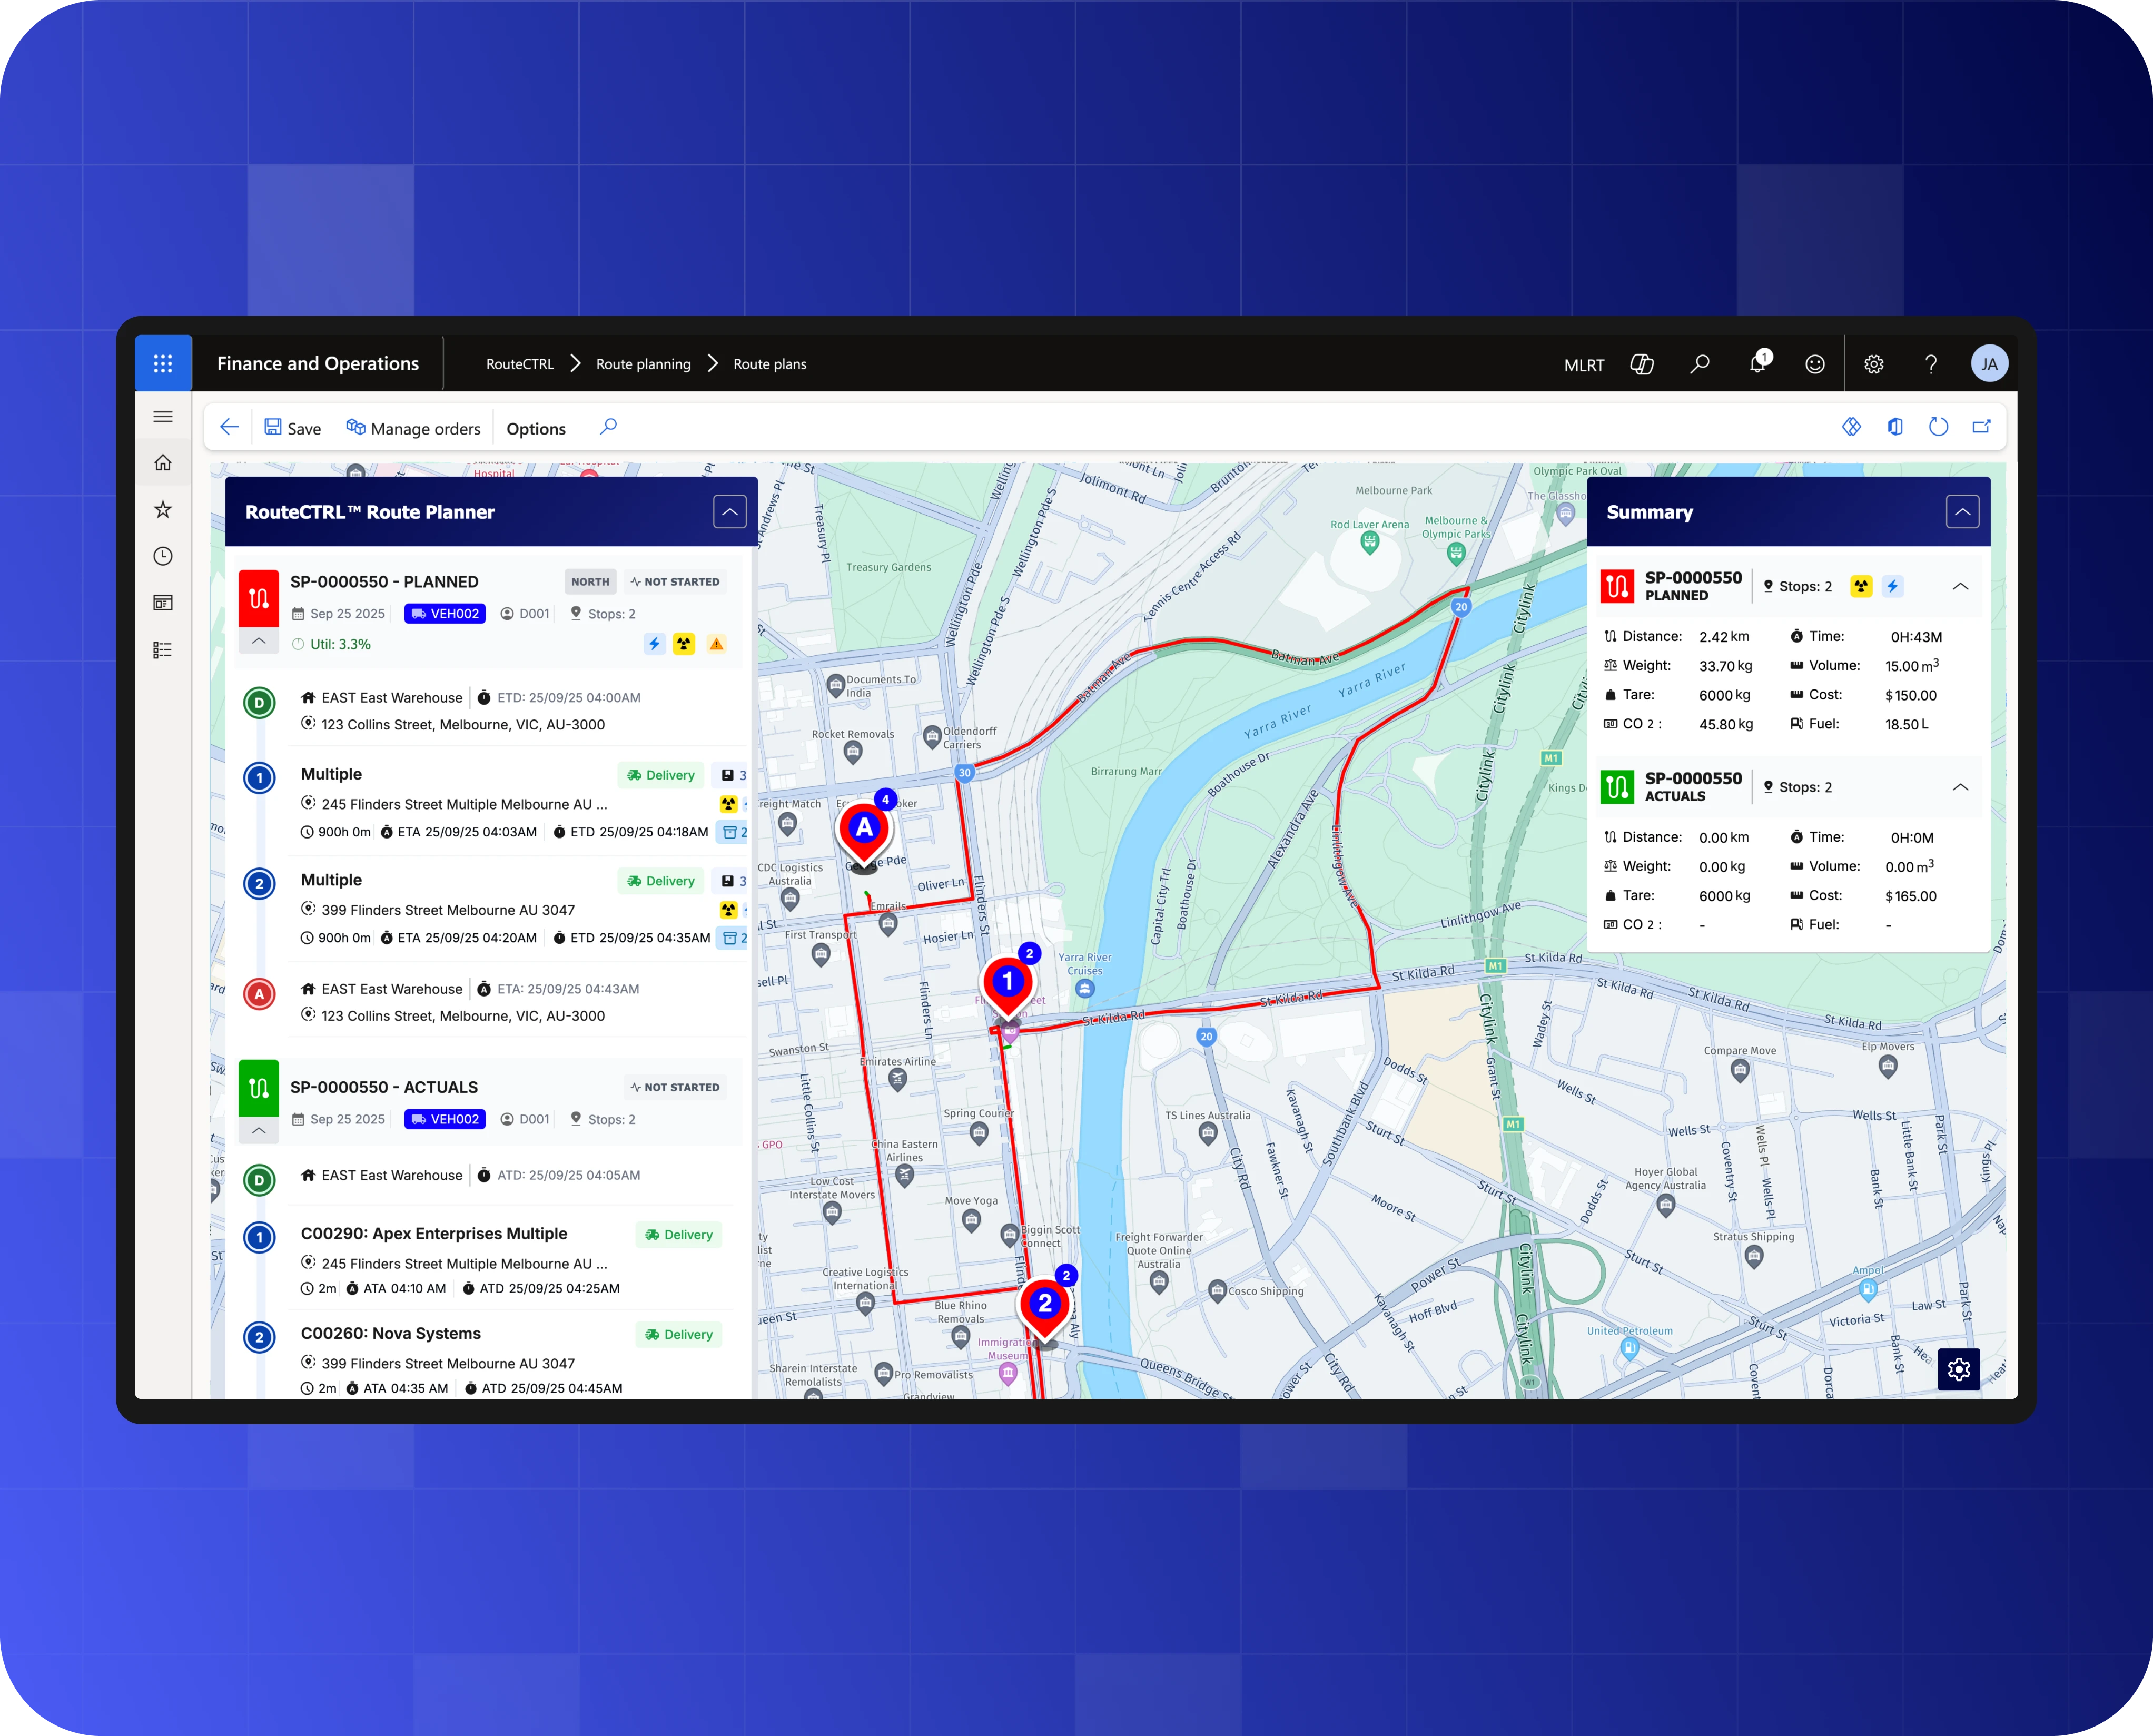The height and width of the screenshot is (1736, 2153).
Task: Select stop marker 2 on the map
Action: (1045, 1305)
